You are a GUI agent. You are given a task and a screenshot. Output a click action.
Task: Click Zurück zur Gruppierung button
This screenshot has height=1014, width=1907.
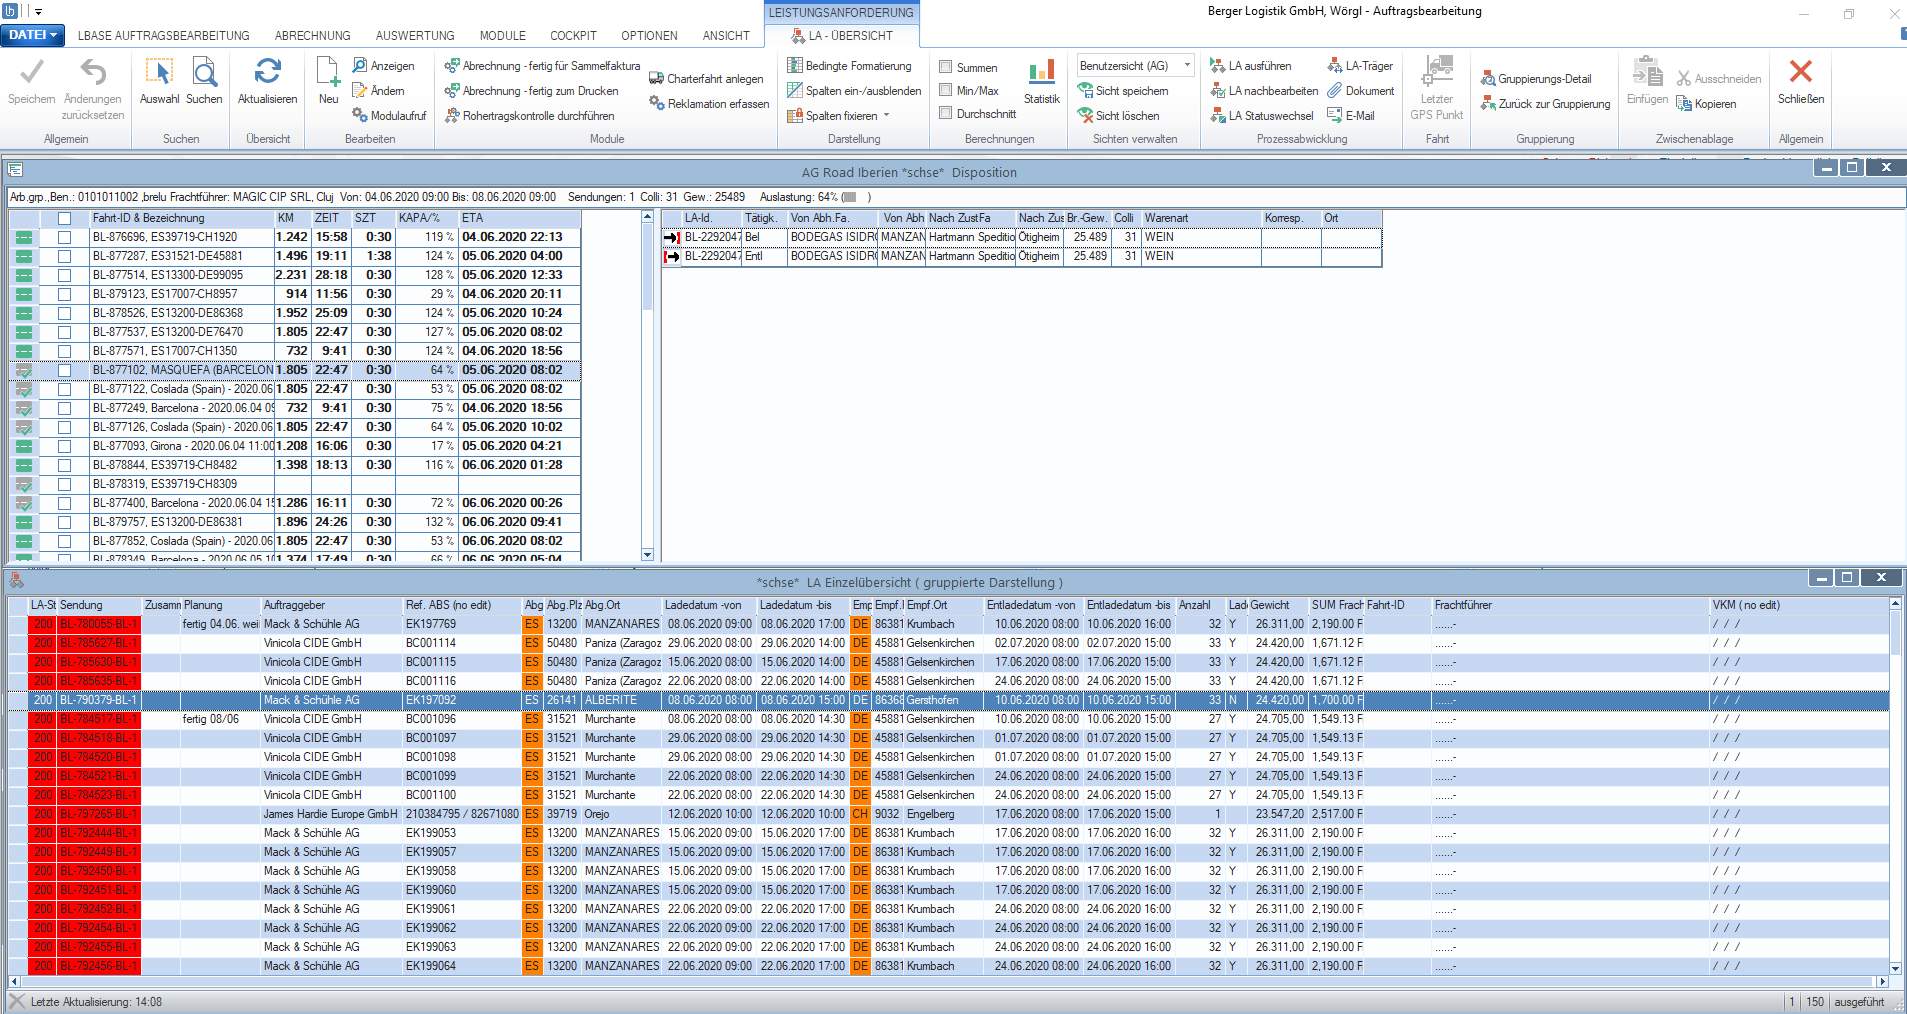pyautogui.click(x=1546, y=104)
